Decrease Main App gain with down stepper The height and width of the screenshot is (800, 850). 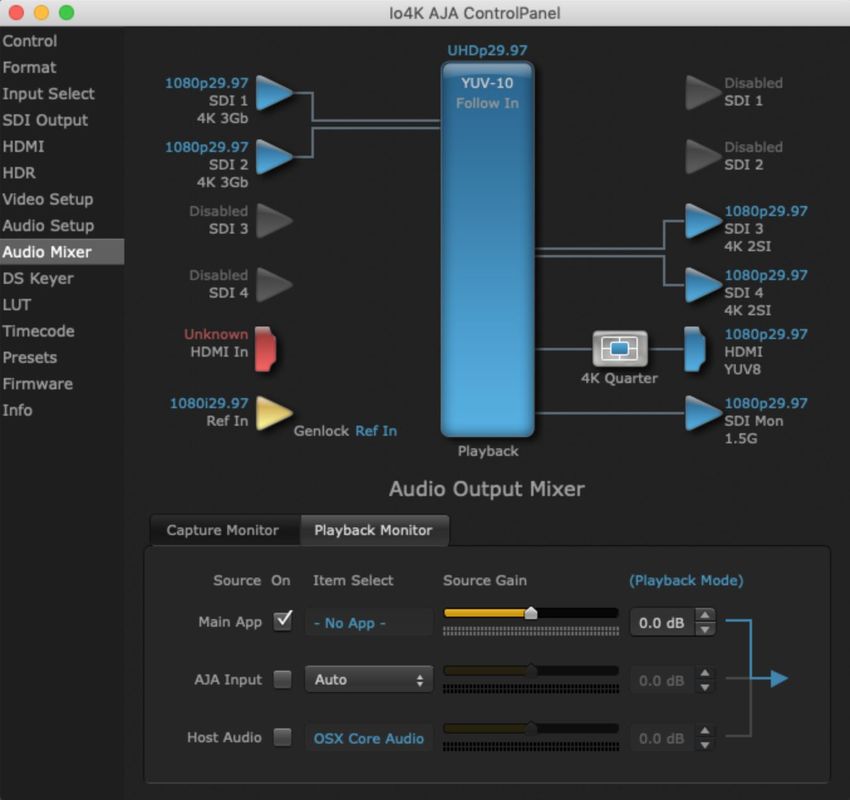[705, 629]
